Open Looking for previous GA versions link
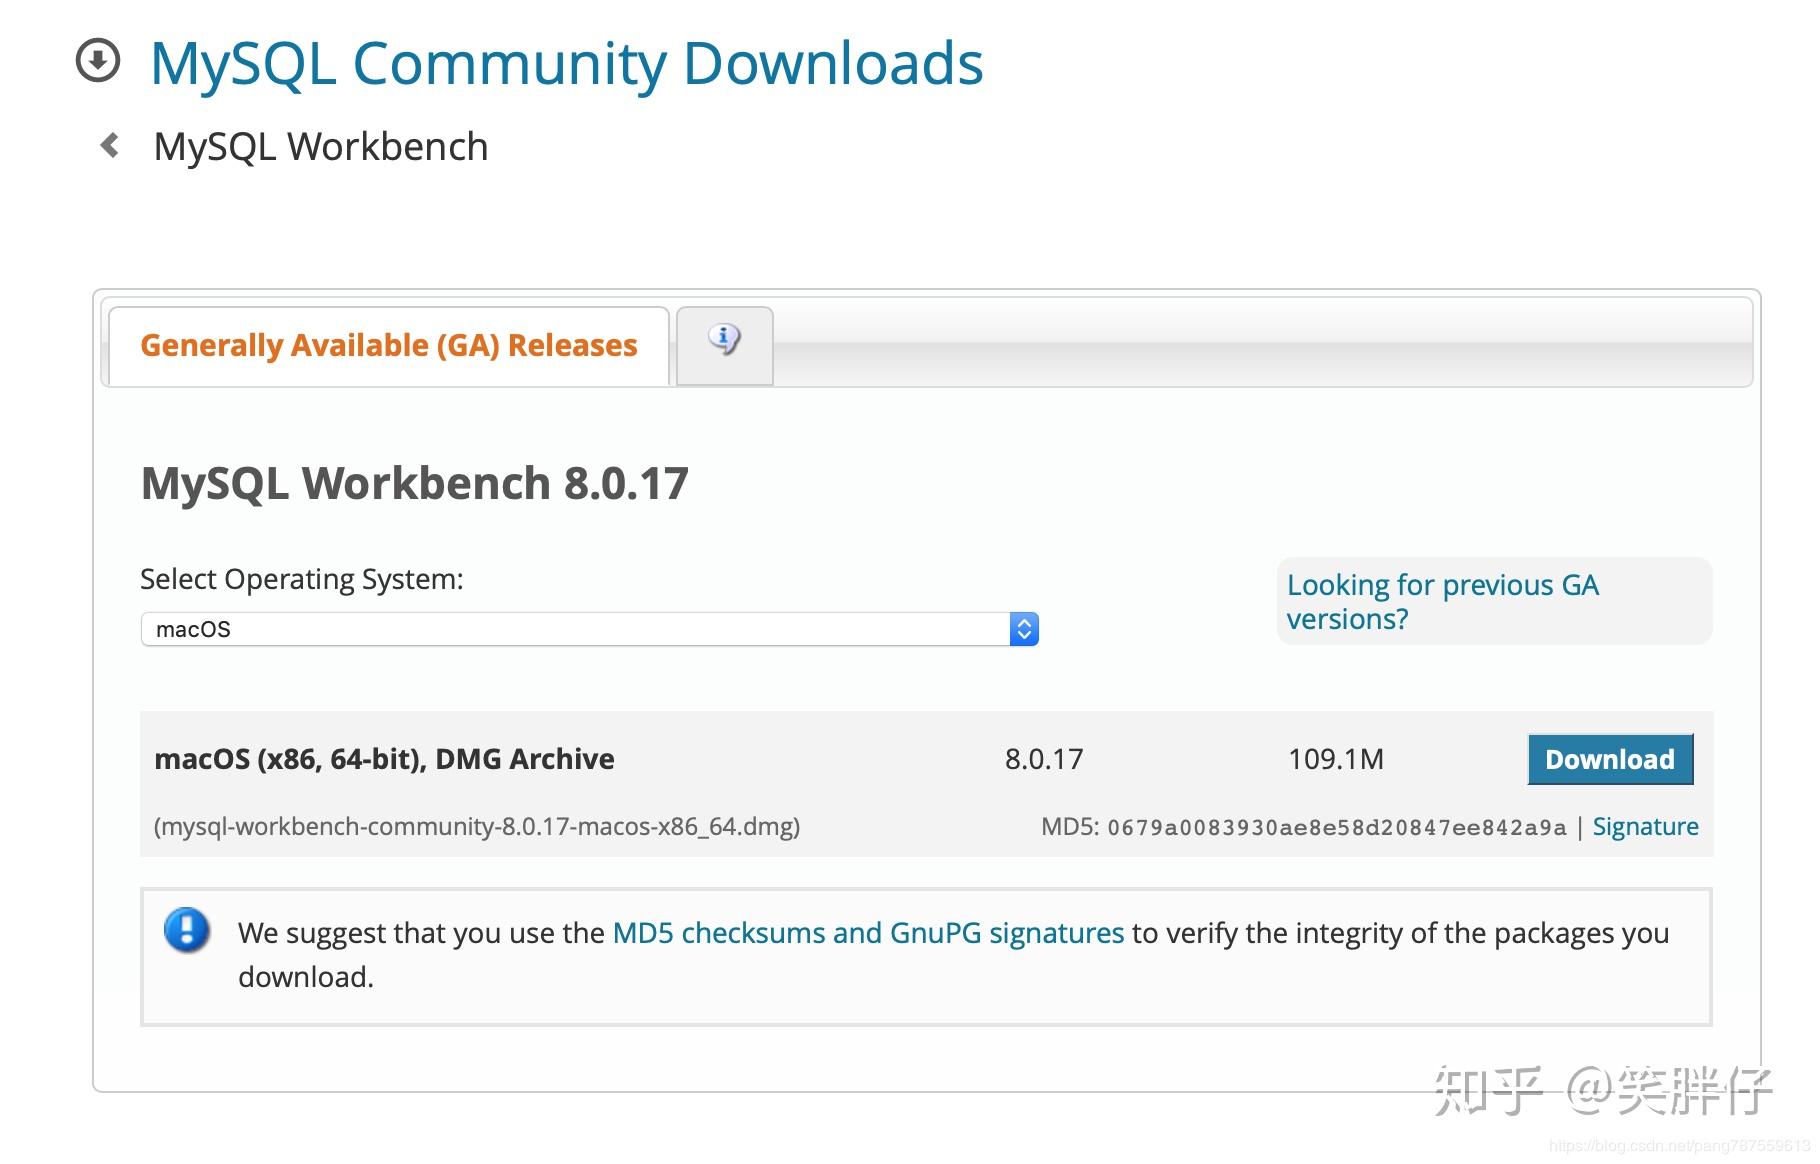Image resolution: width=1820 pixels, height=1164 pixels. coord(1442,600)
